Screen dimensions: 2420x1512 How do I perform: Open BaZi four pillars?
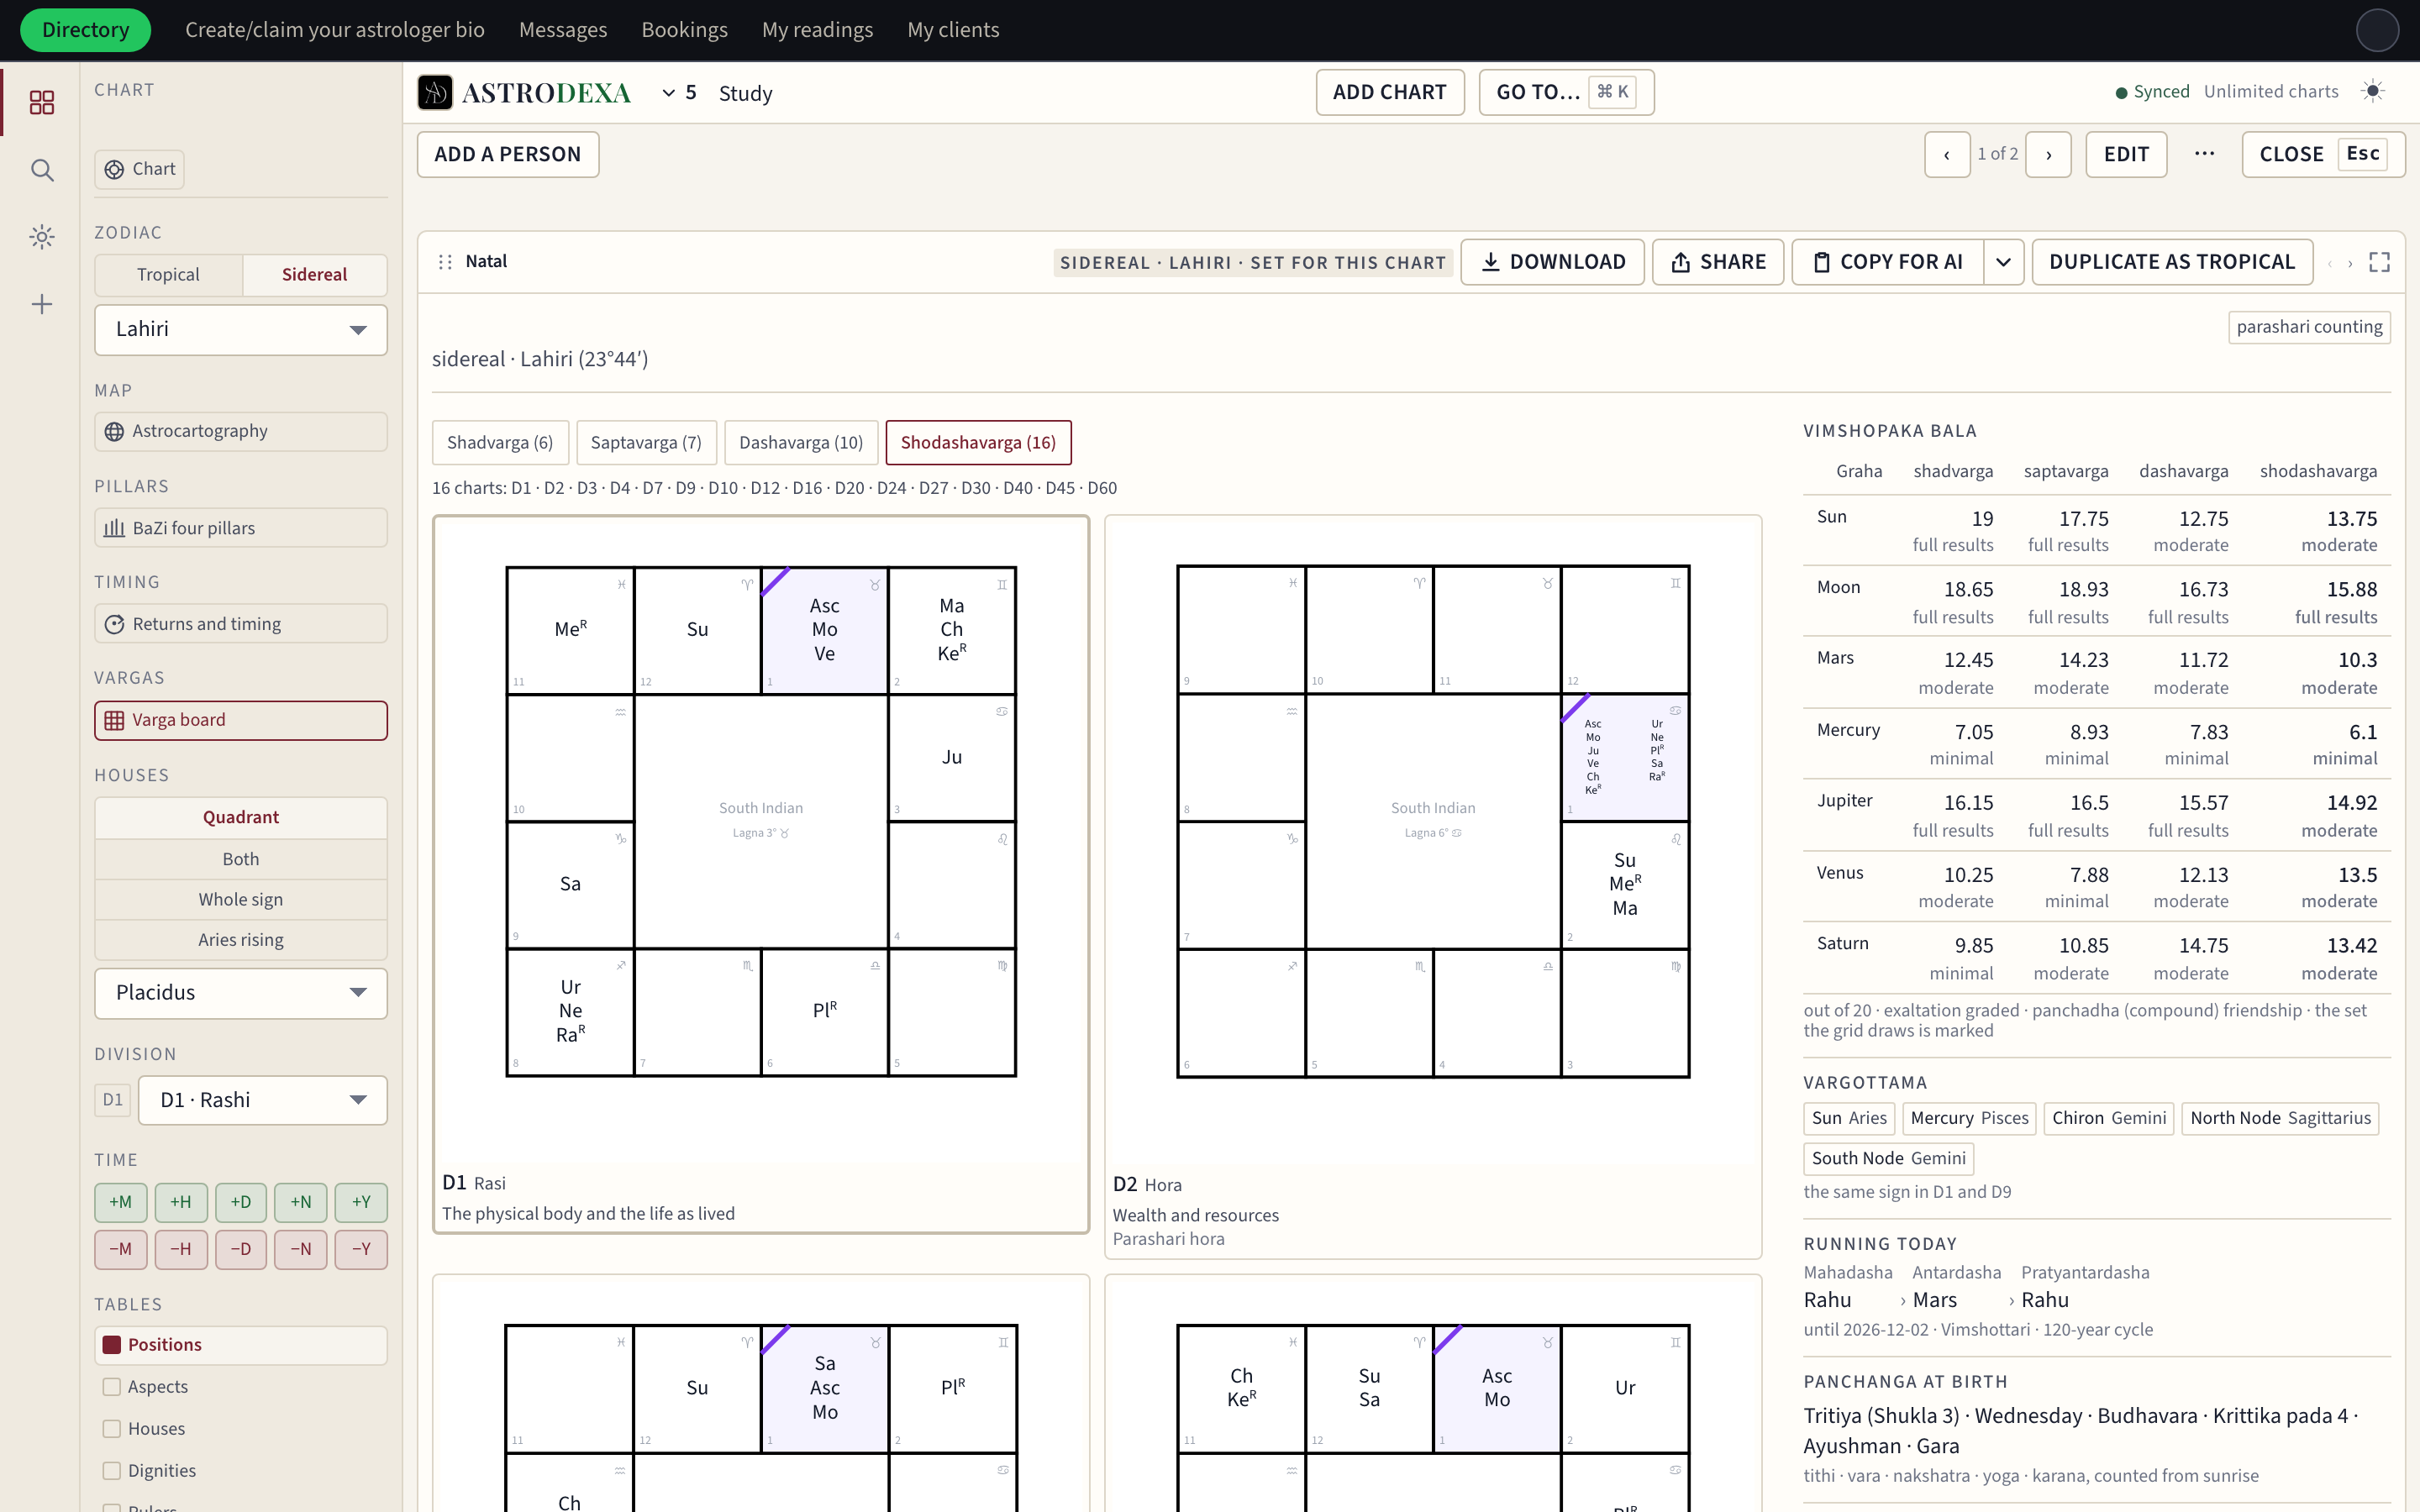click(x=241, y=528)
